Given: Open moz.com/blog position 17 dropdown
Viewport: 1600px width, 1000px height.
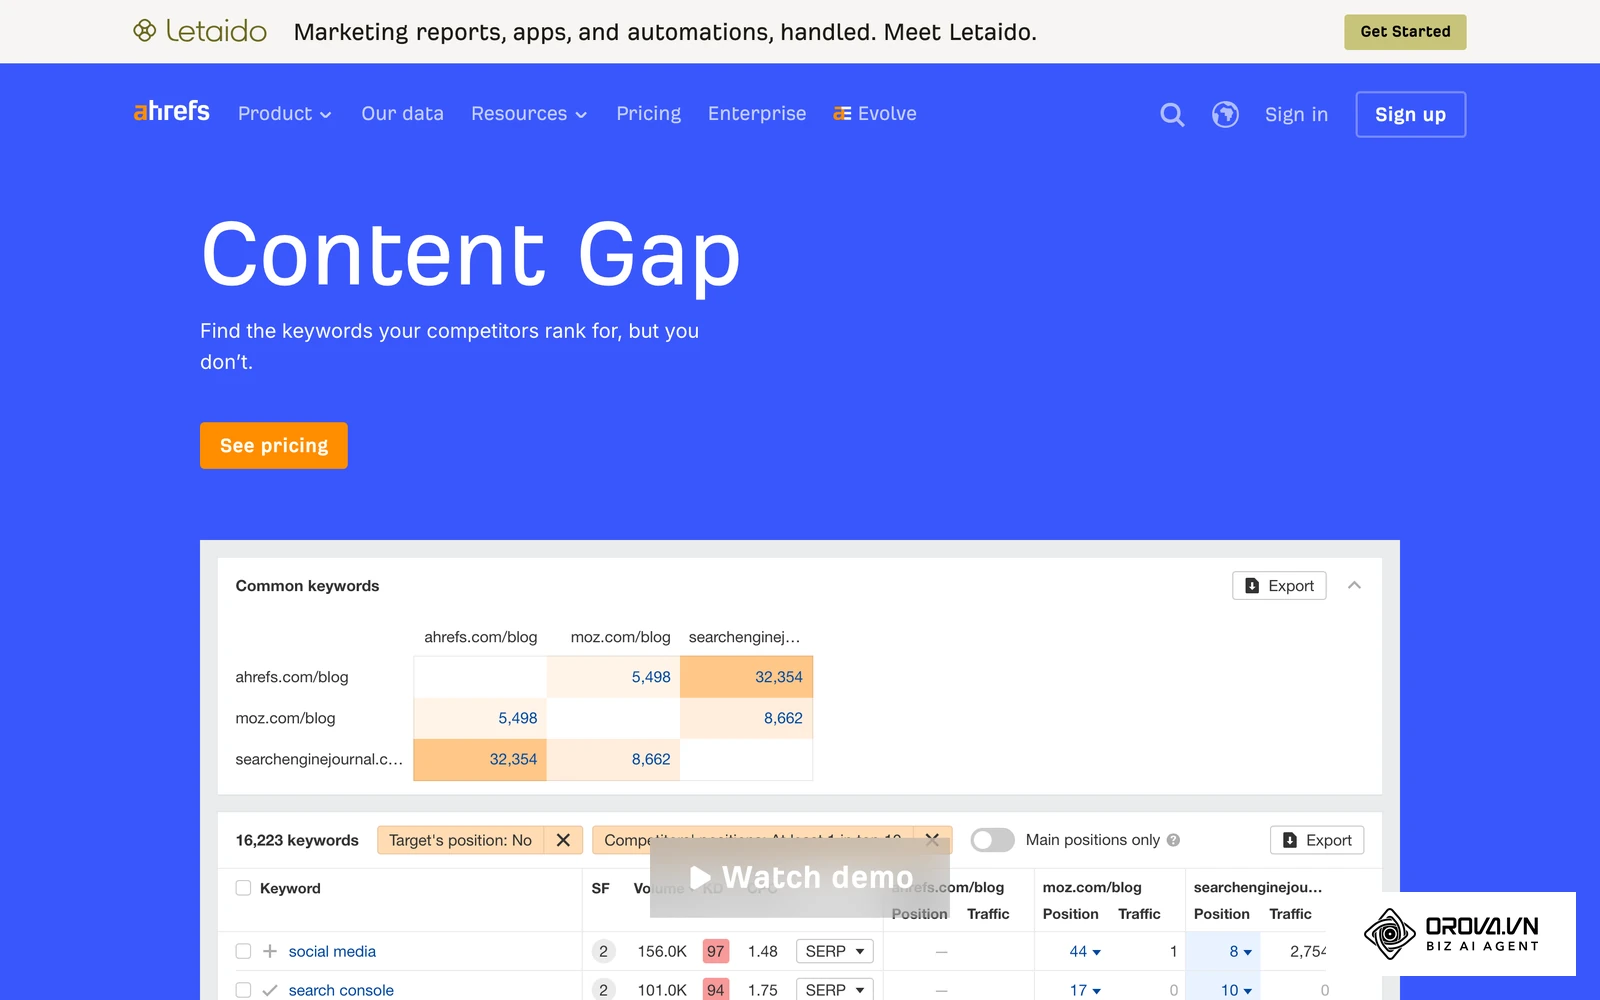Looking at the screenshot, I should [1085, 990].
